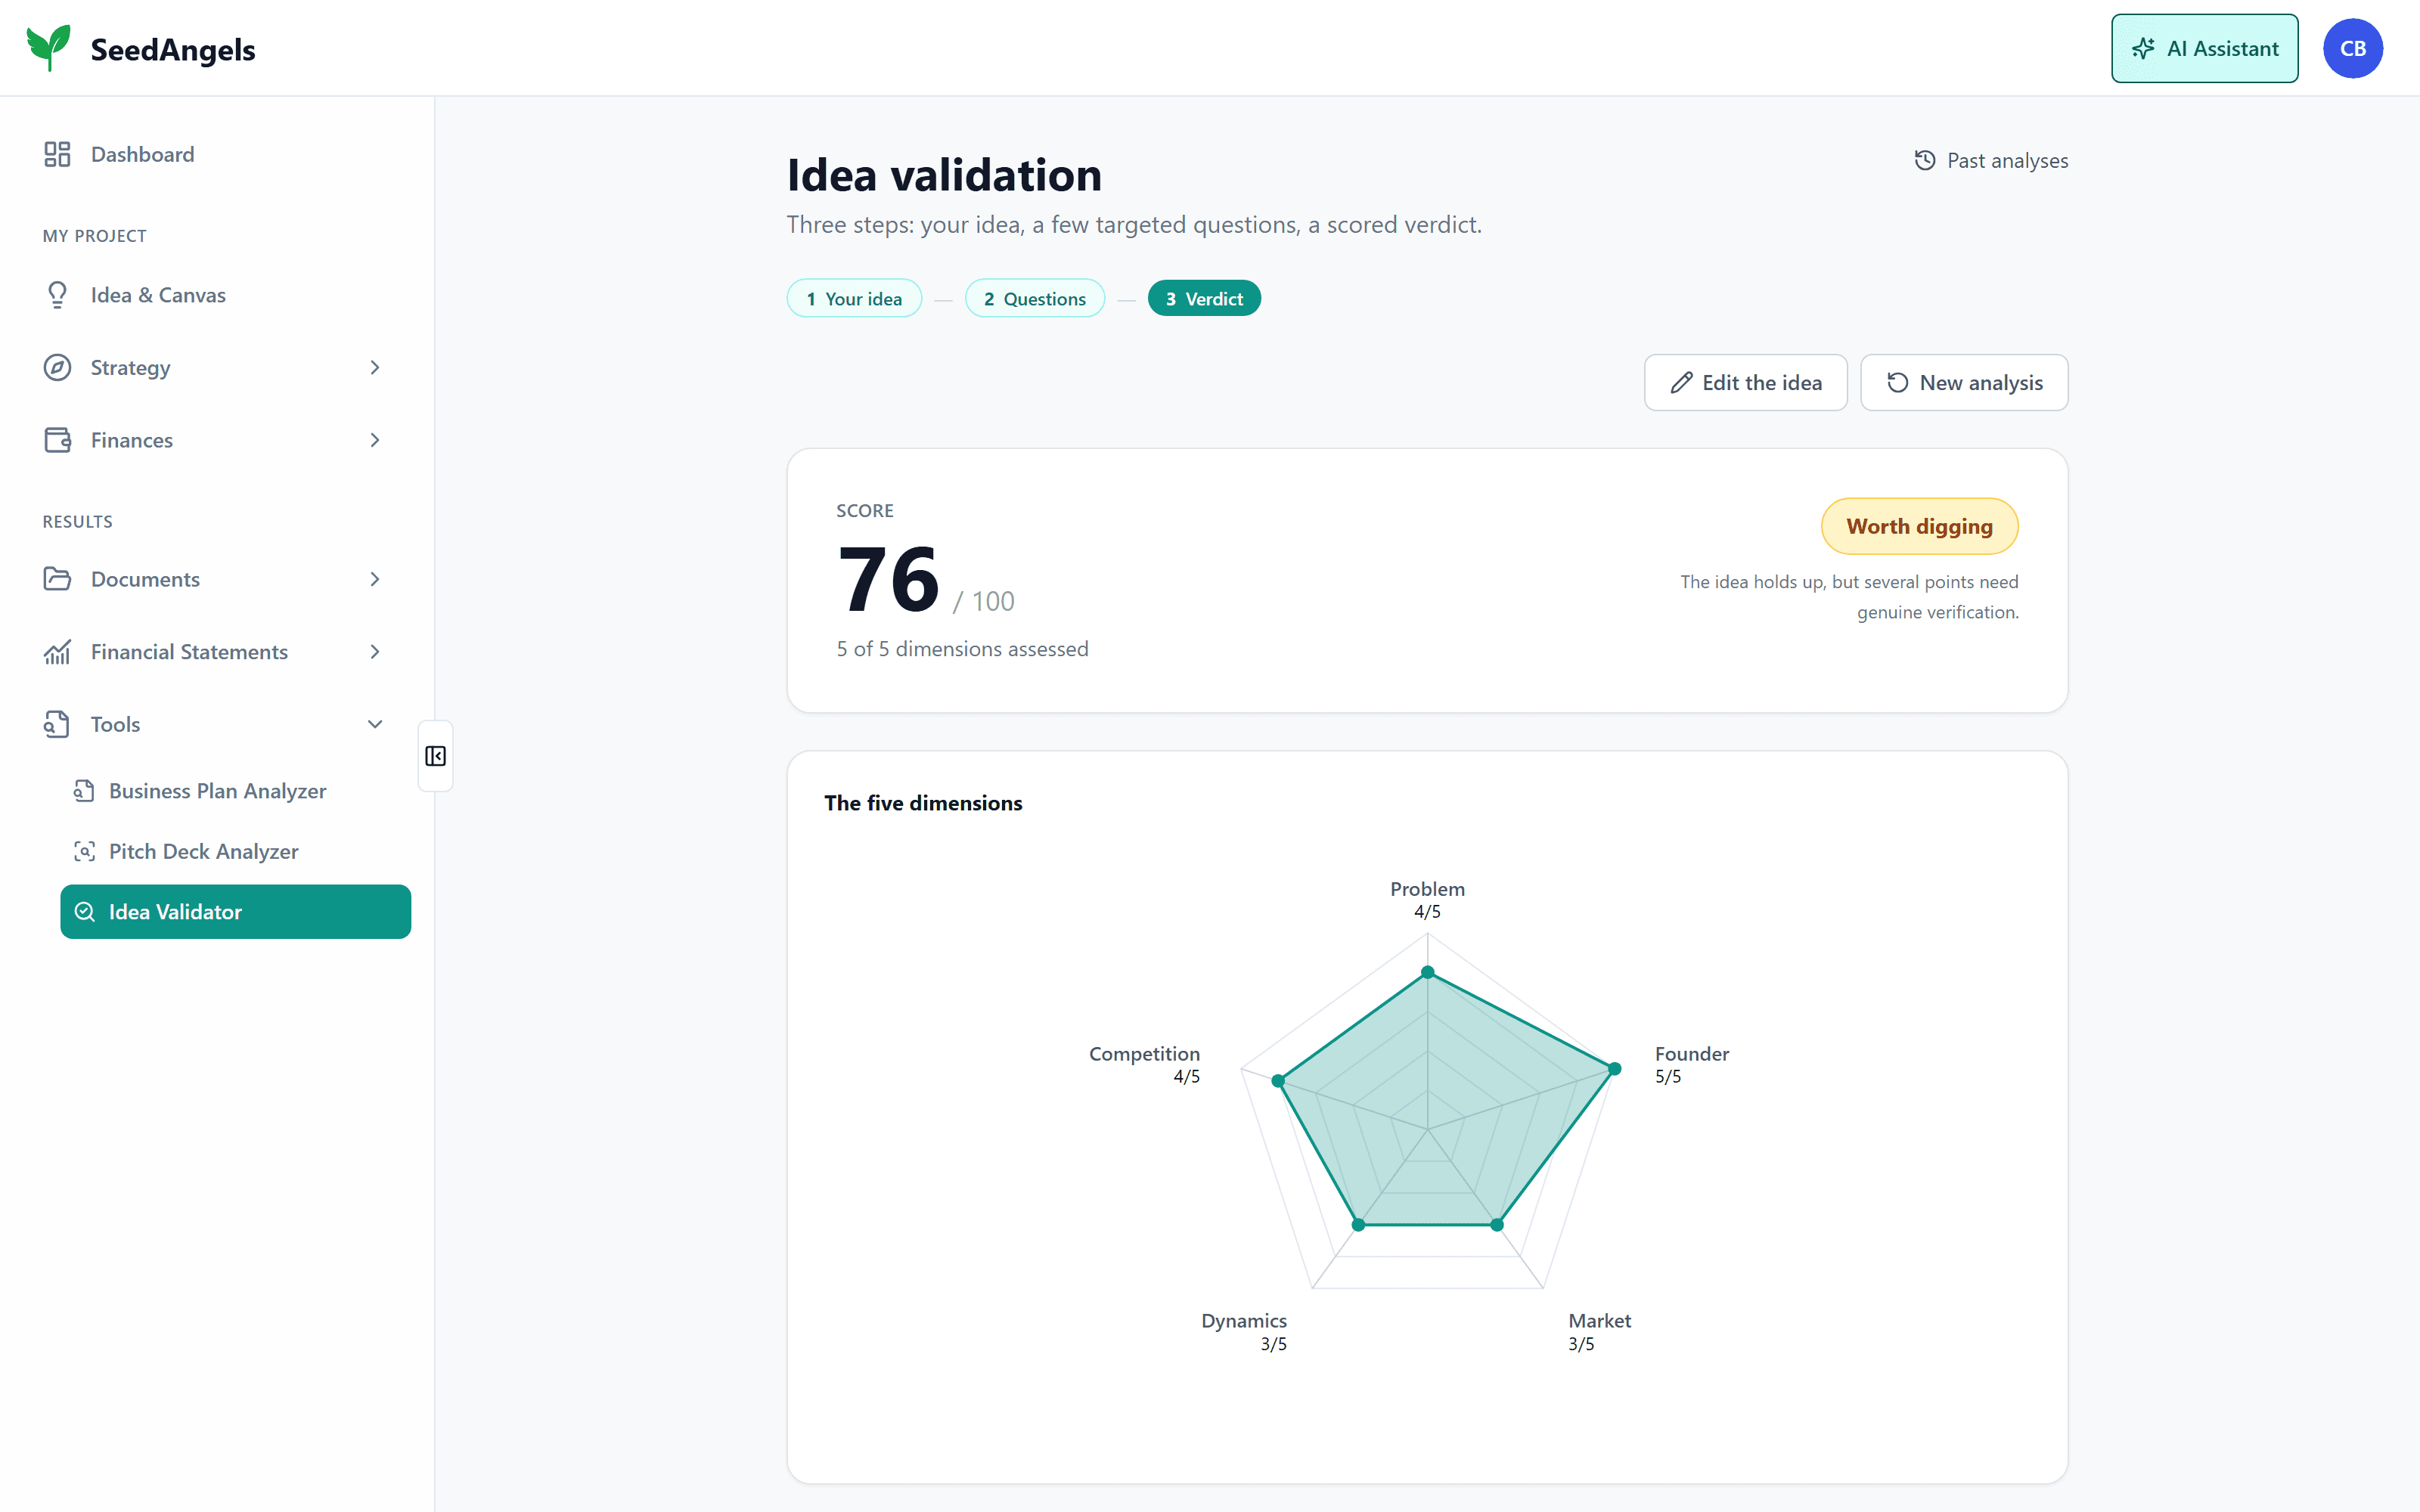Image resolution: width=2420 pixels, height=1512 pixels.
Task: Click the refresh icon on New analysis
Action: click(1897, 383)
